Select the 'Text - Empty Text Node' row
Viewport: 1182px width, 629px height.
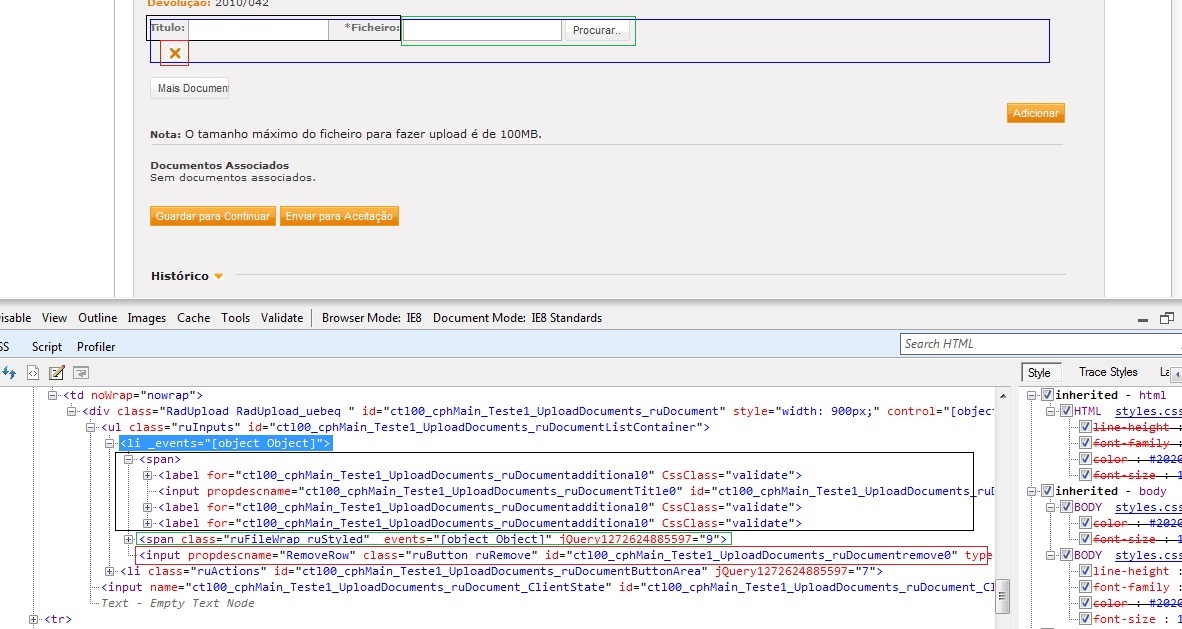(x=178, y=603)
